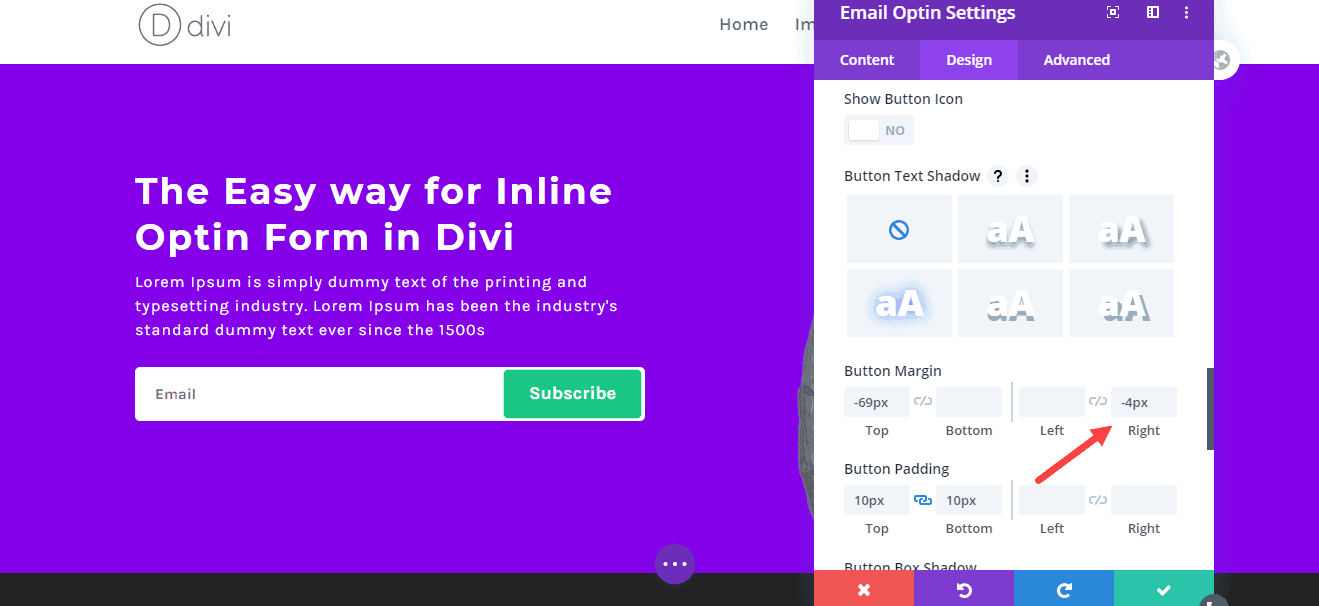Image resolution: width=1319 pixels, height=606 pixels.
Task: Expand the settings modal to fullscreen
Action: click(x=1113, y=13)
